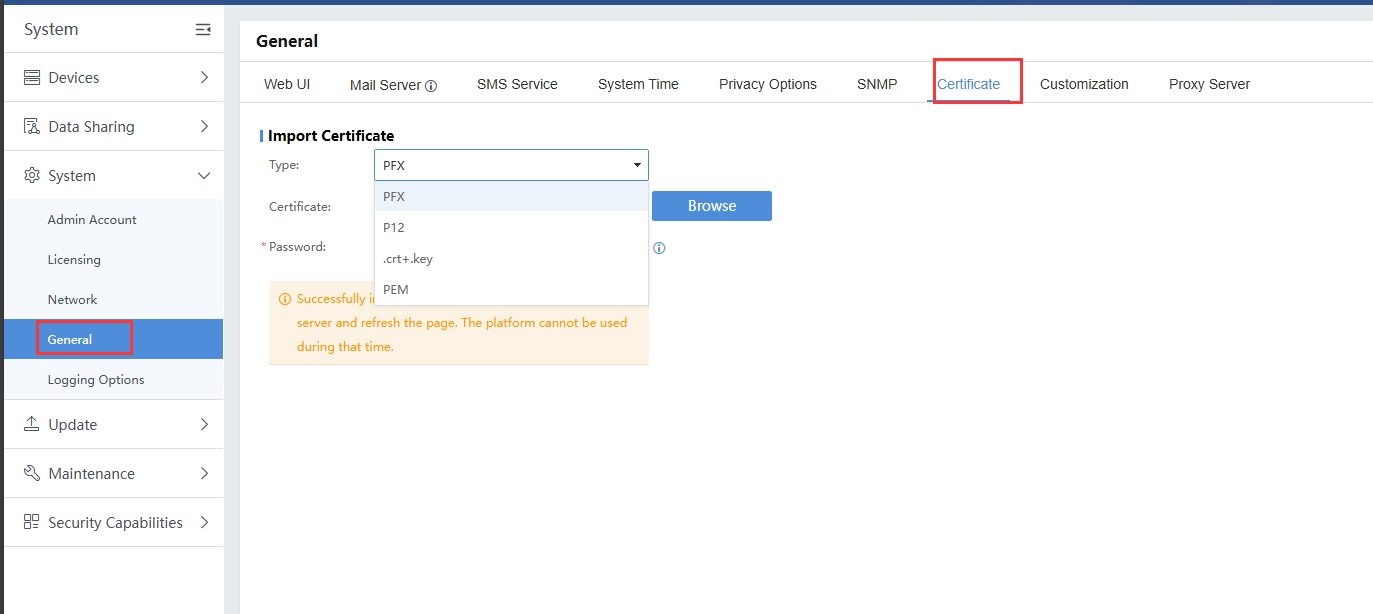Switch to the SNMP tab

[x=877, y=84]
